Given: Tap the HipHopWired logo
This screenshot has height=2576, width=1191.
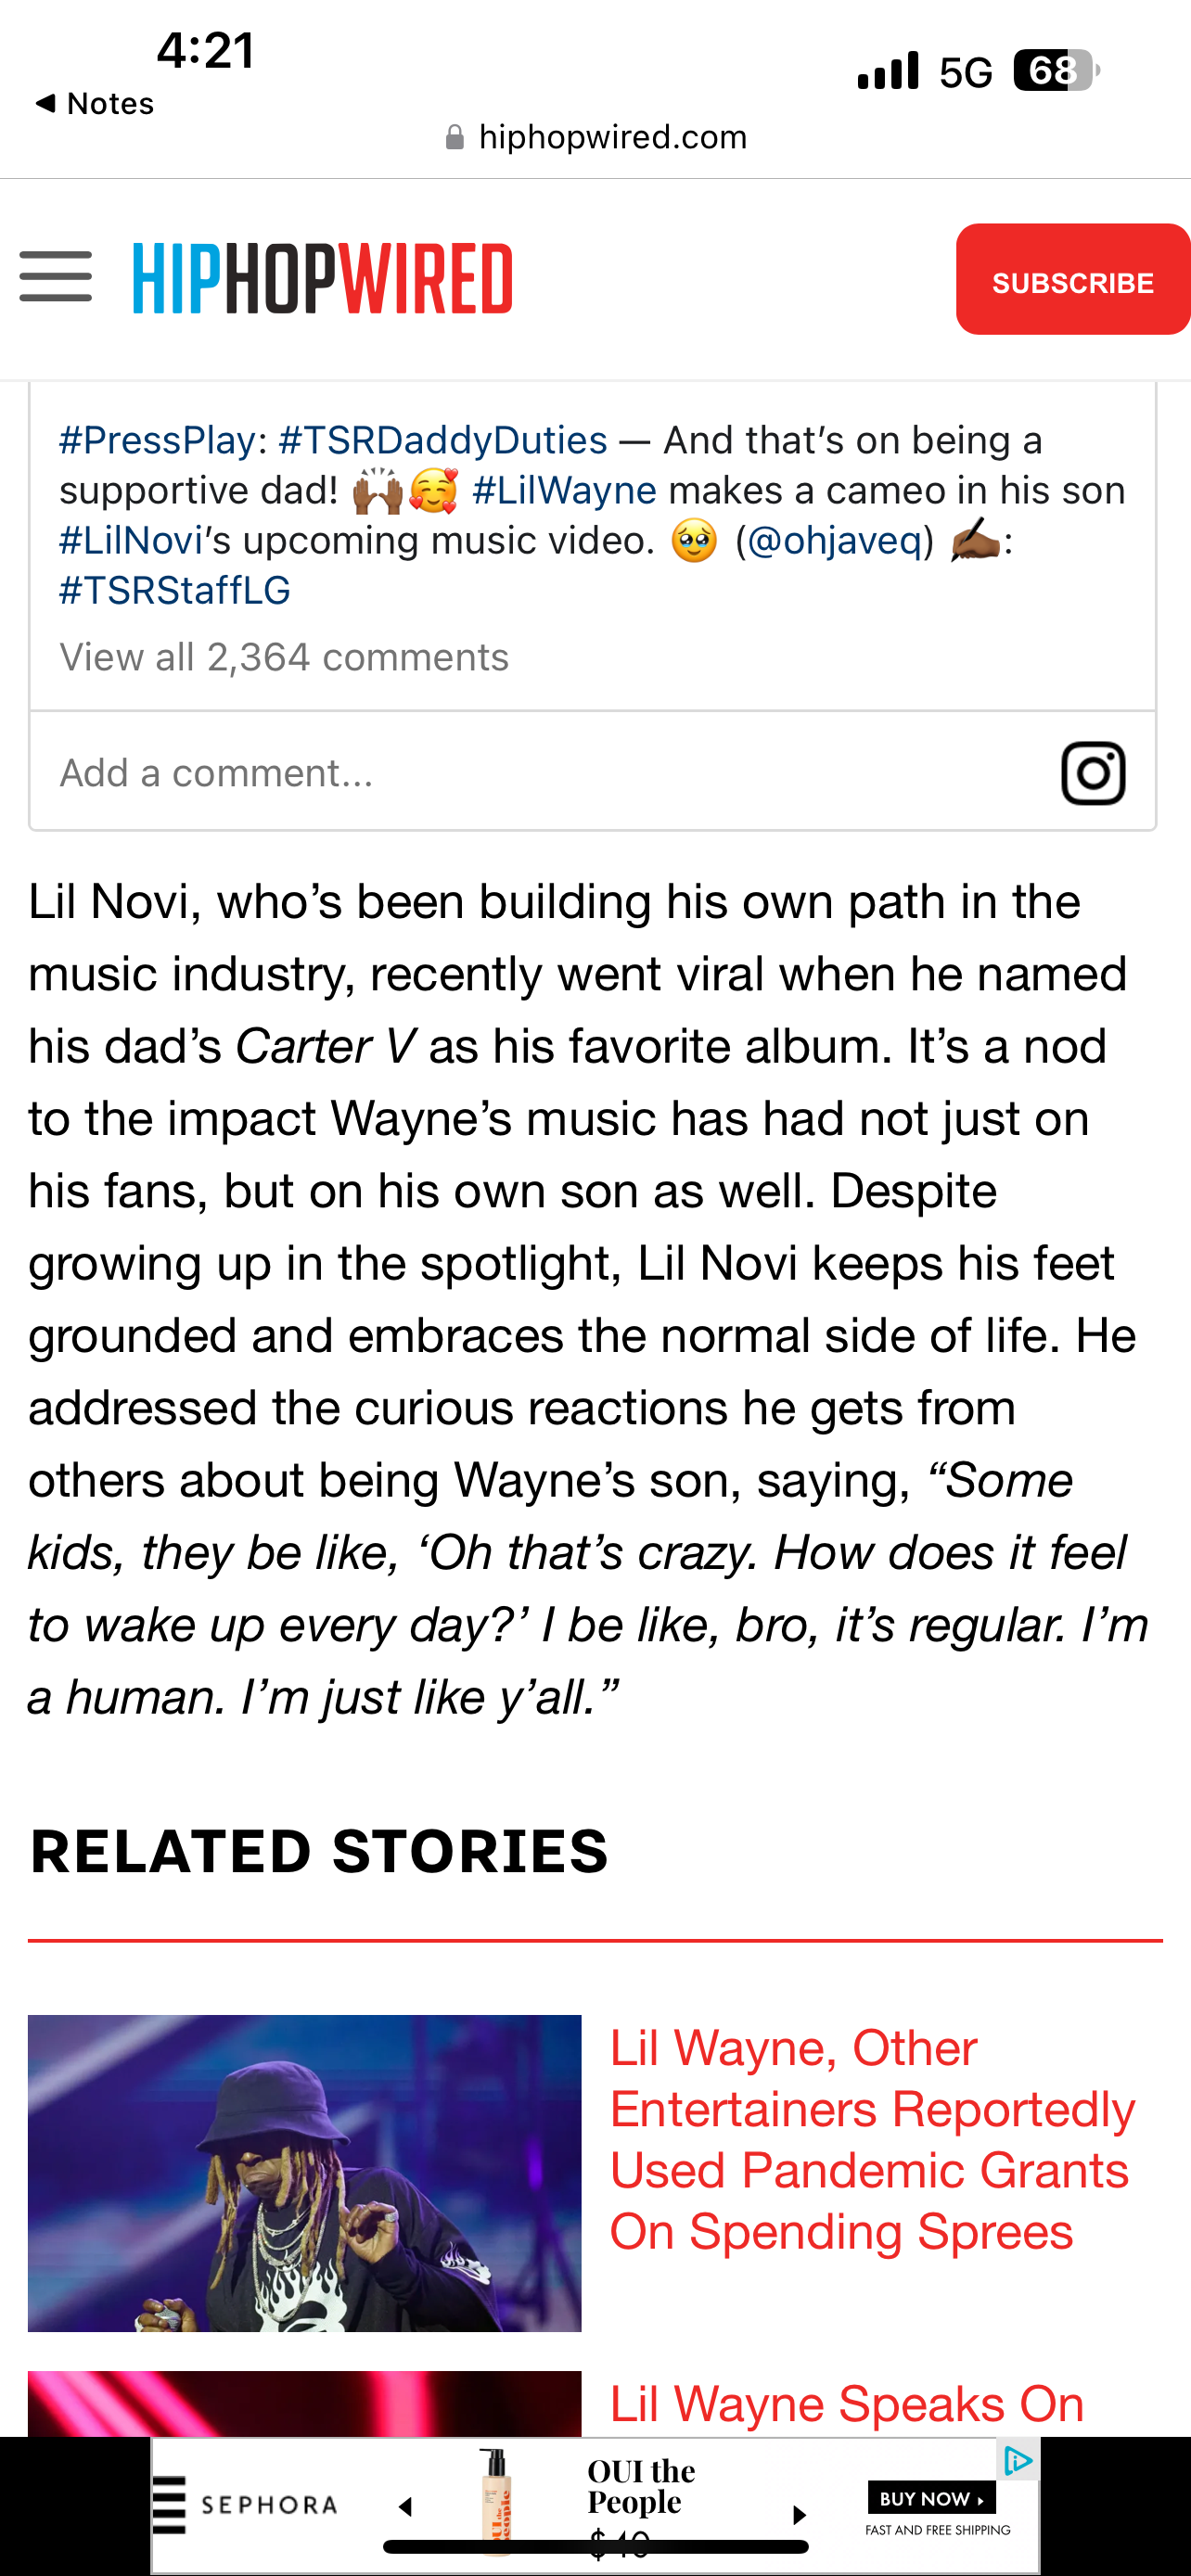Looking at the screenshot, I should click(322, 278).
